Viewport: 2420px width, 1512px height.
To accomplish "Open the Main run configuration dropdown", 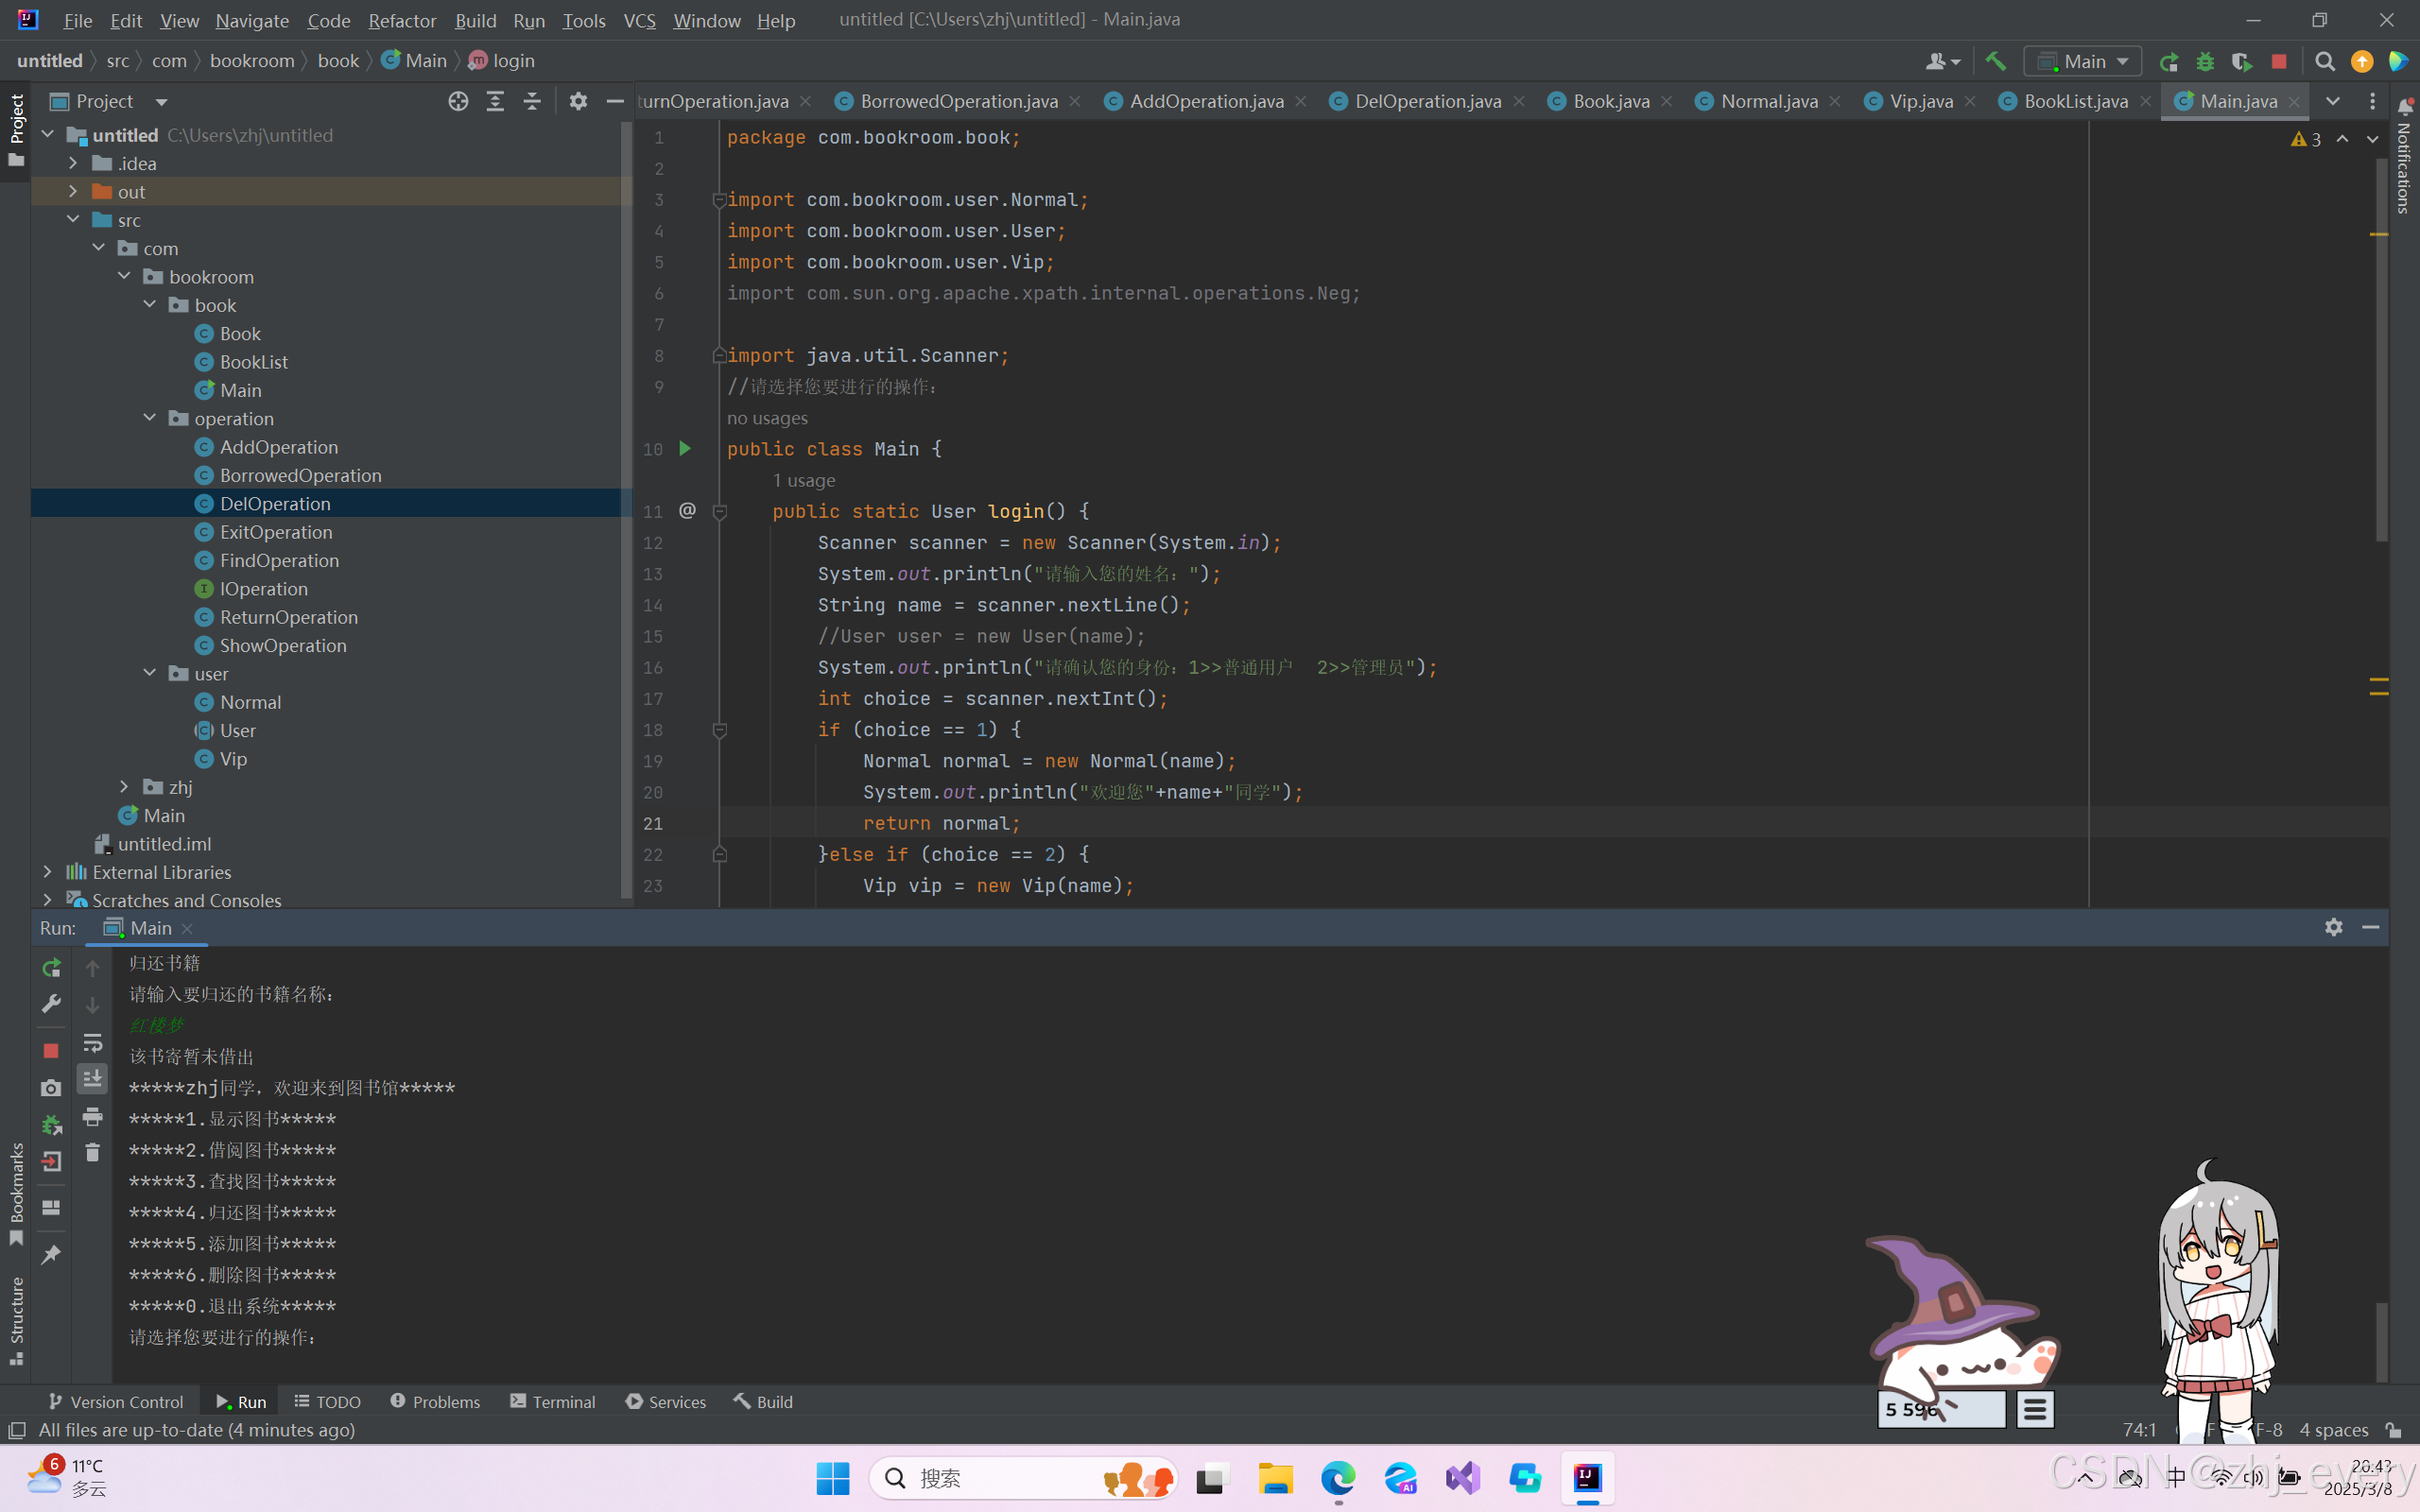I will tap(2083, 61).
